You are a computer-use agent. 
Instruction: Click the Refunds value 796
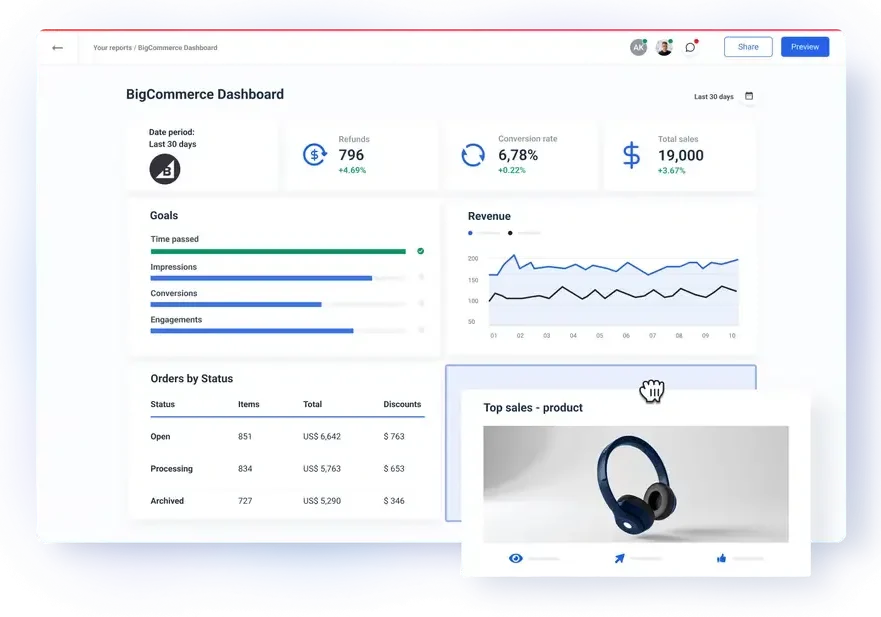click(x=351, y=155)
